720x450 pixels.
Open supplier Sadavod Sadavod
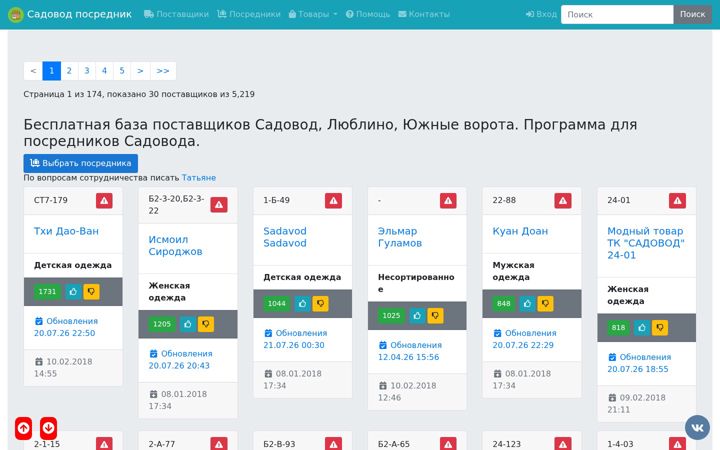pos(285,237)
